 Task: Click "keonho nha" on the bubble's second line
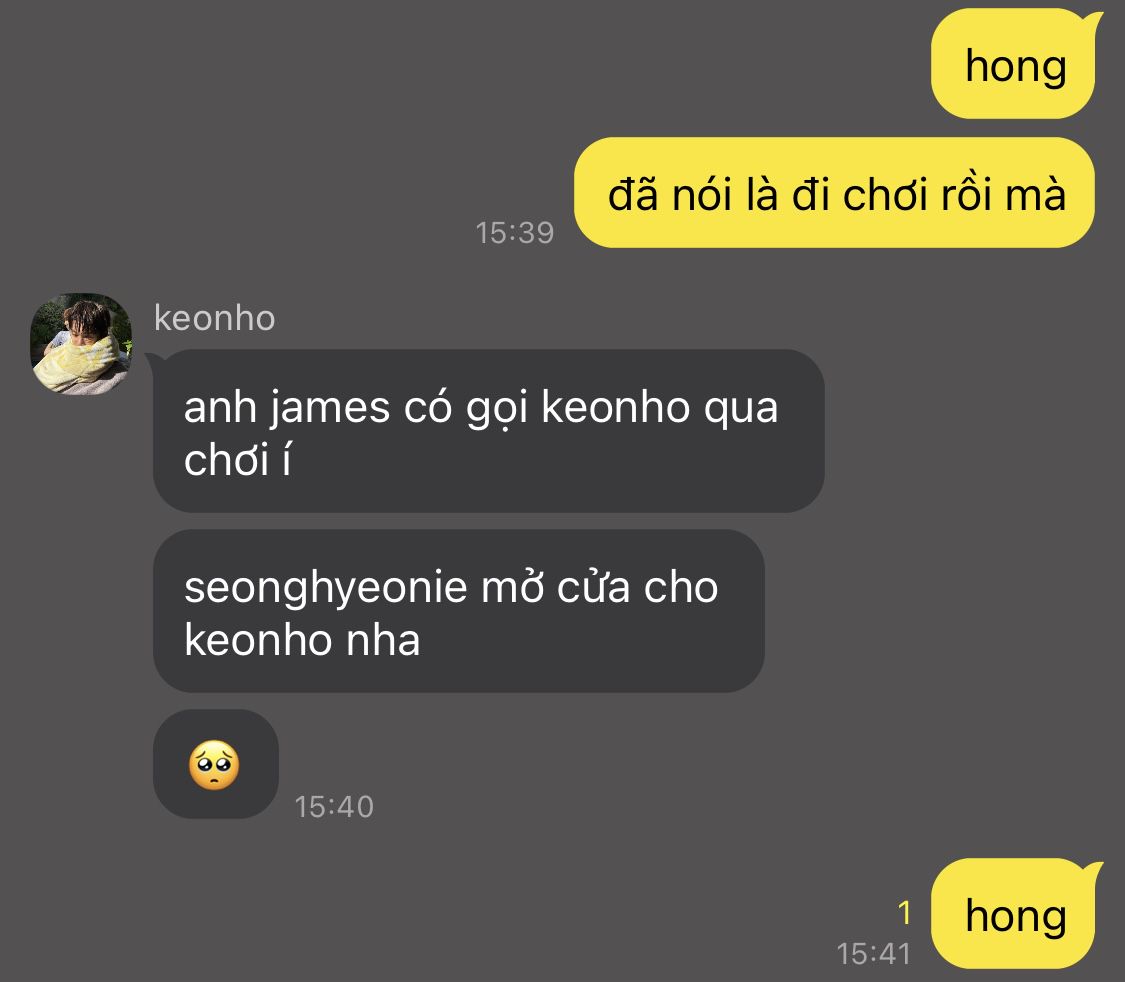pos(302,640)
